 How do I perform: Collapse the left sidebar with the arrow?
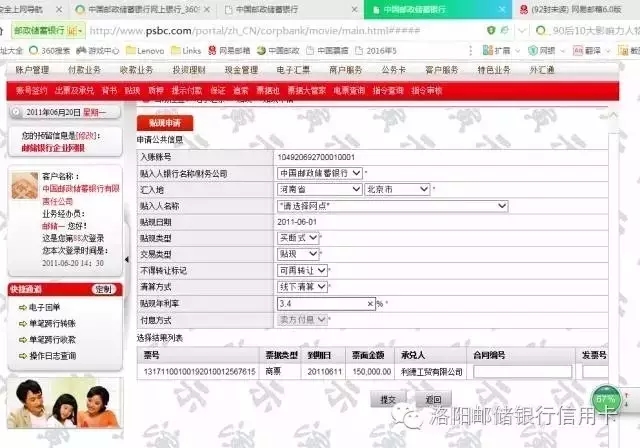point(127,259)
